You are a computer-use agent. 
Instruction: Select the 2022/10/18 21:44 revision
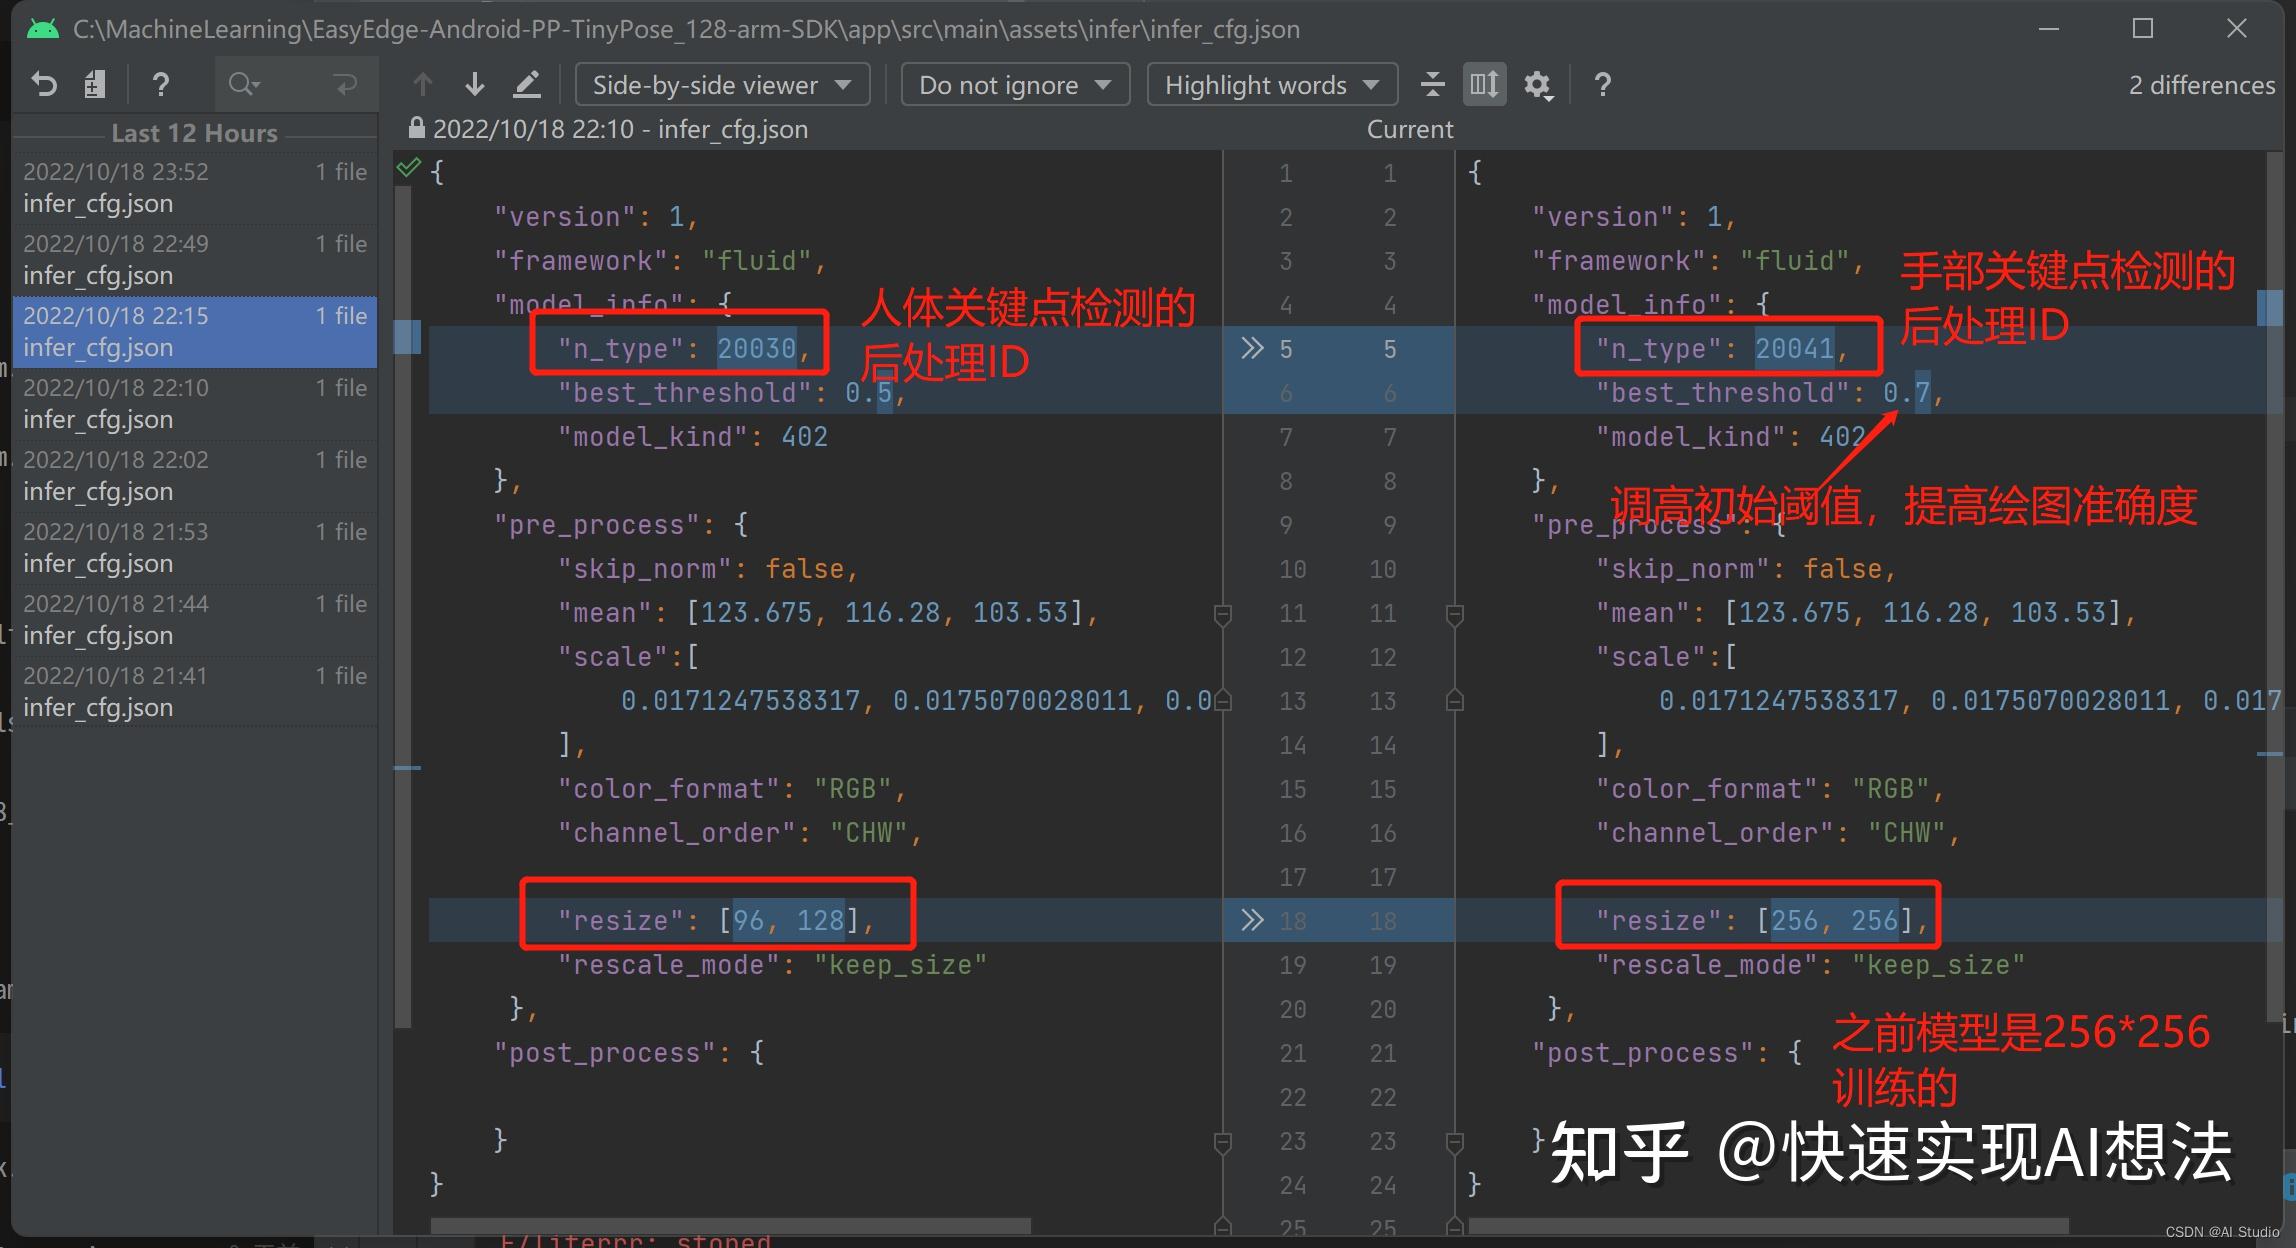tap(195, 620)
